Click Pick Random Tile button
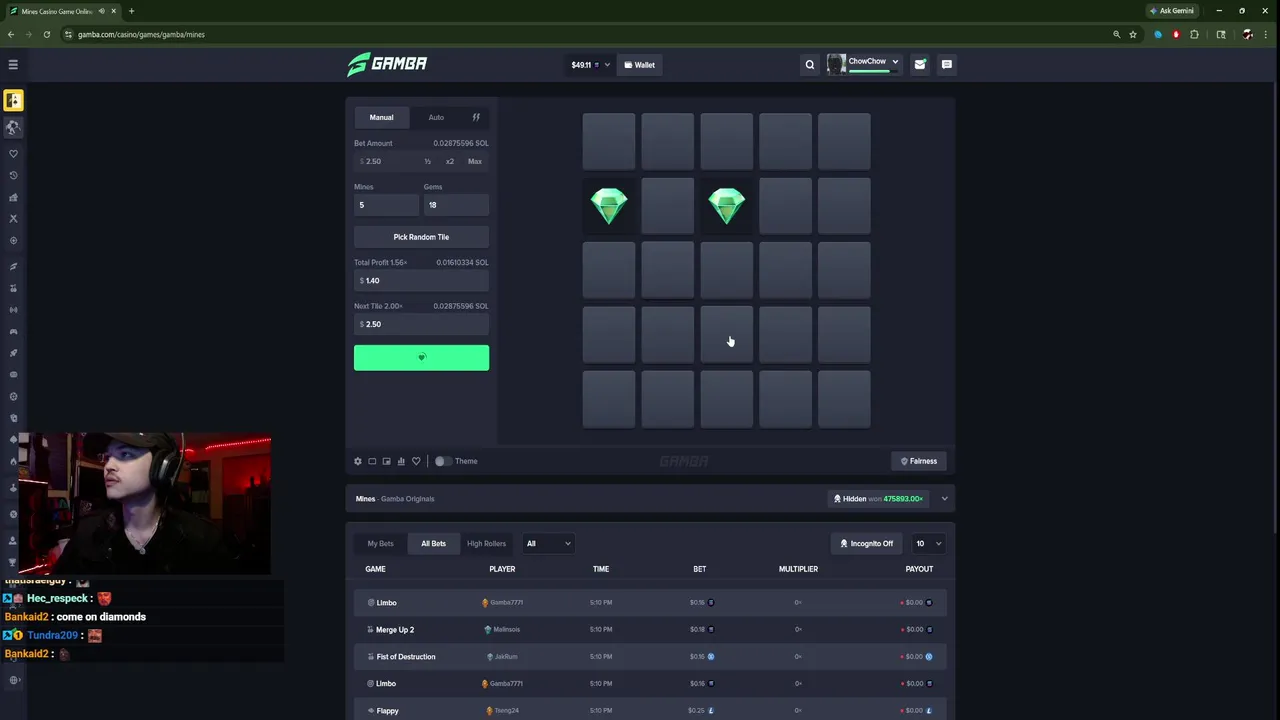 click(421, 237)
